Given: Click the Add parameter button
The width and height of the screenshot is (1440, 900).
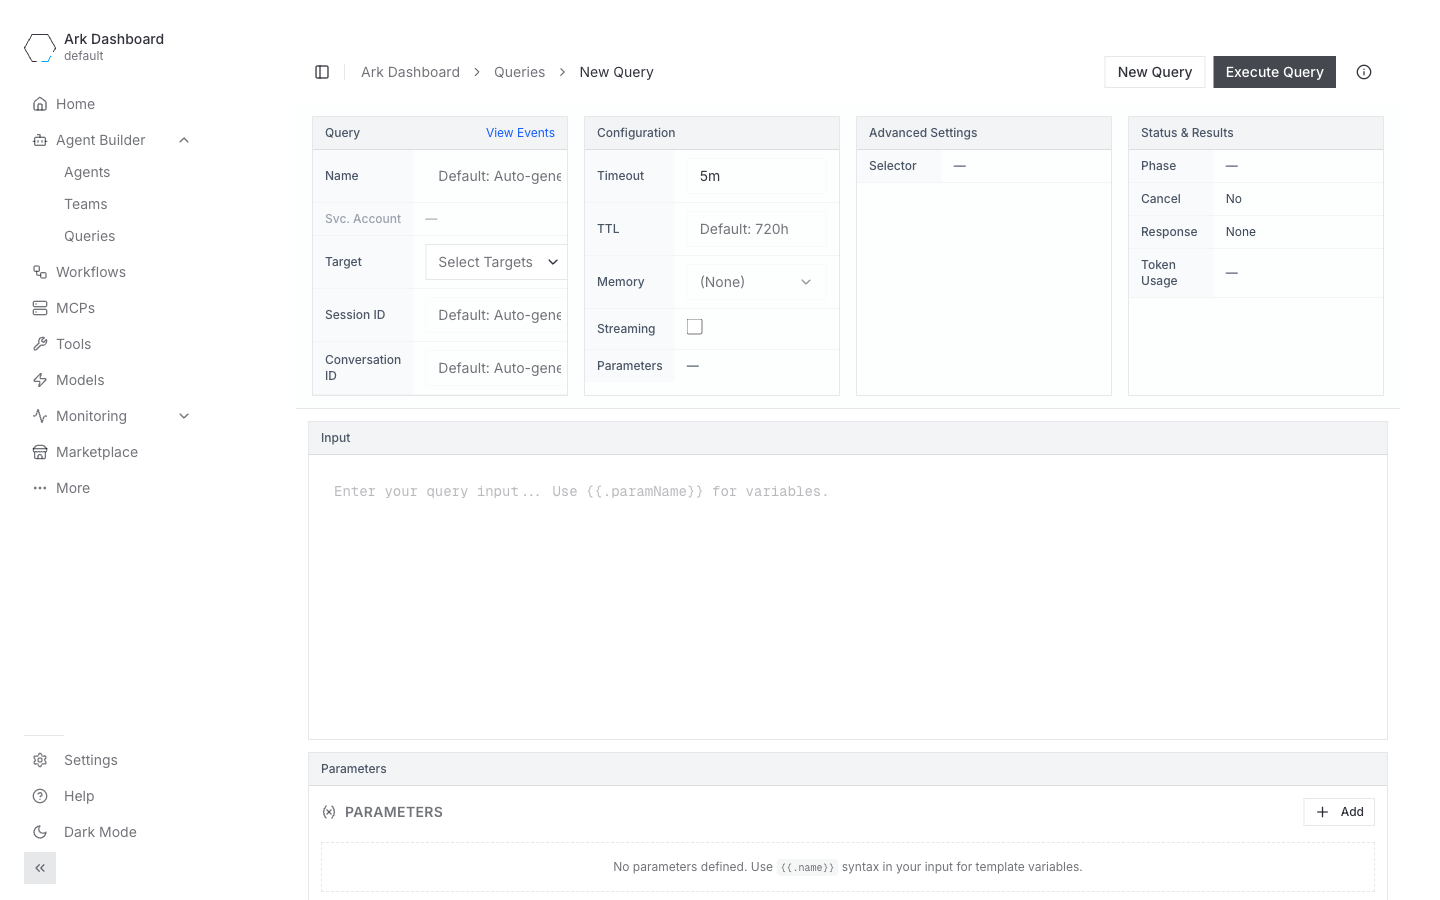Looking at the screenshot, I should coord(1339,812).
